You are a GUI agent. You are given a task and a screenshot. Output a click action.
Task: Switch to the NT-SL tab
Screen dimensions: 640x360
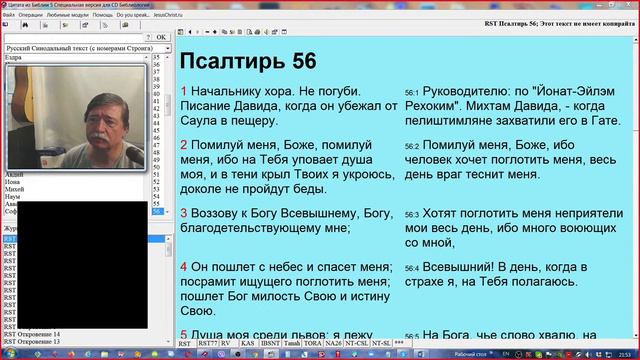point(381,344)
